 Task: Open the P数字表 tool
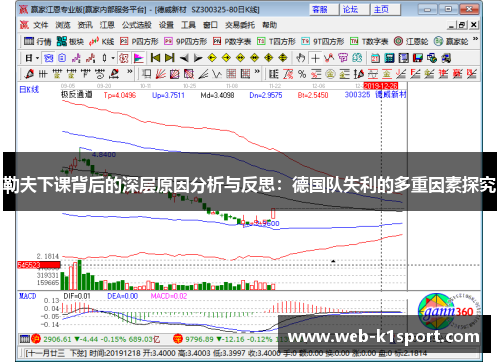(232, 41)
